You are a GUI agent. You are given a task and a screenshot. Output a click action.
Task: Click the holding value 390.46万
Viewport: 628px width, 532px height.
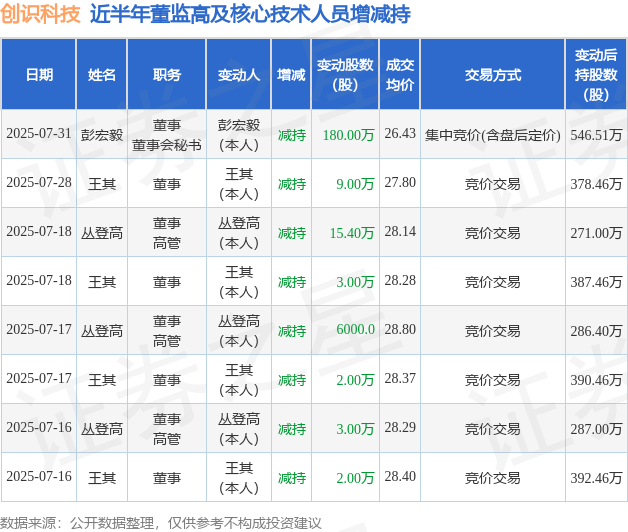(x=596, y=380)
